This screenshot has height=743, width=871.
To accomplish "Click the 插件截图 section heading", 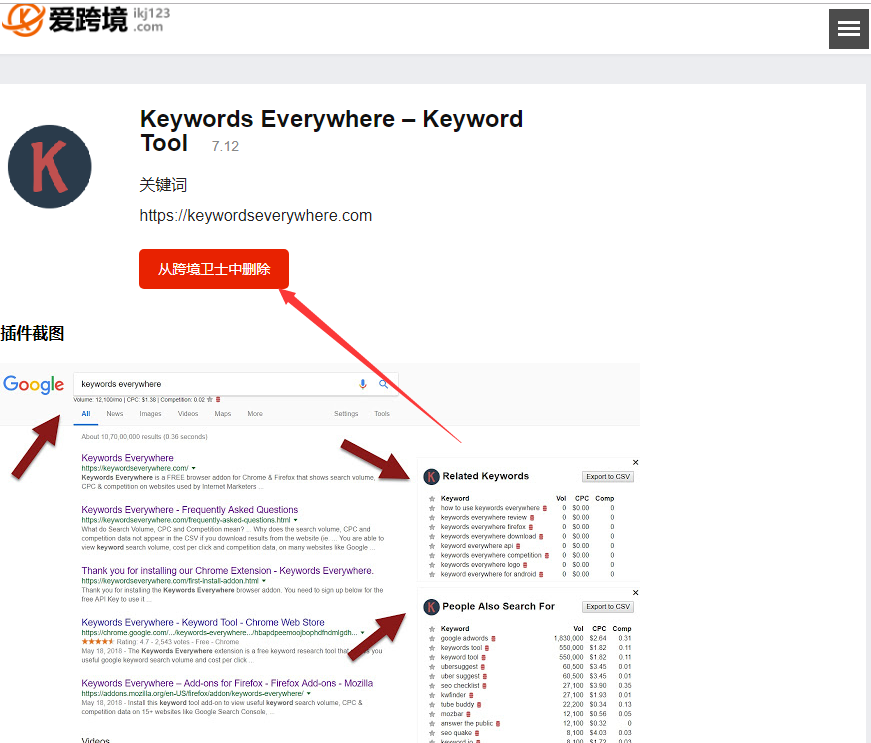I will click(32, 333).
